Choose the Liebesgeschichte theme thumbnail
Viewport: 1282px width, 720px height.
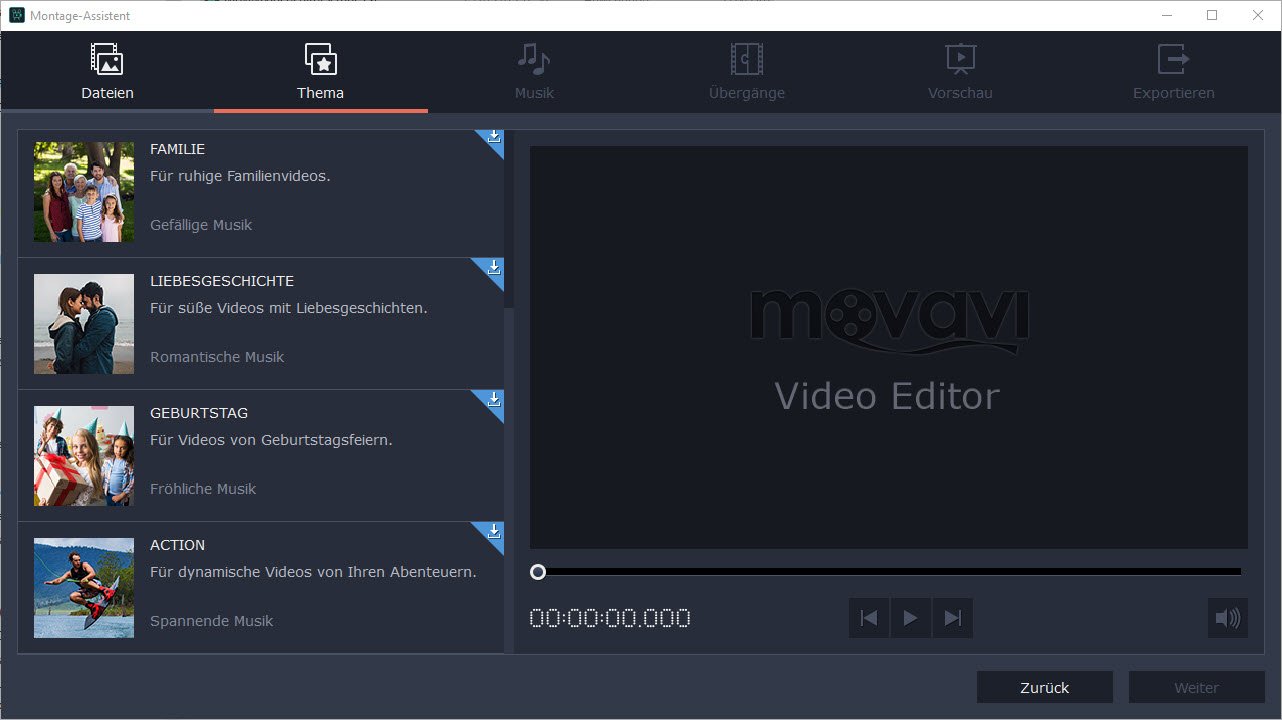tap(84, 324)
